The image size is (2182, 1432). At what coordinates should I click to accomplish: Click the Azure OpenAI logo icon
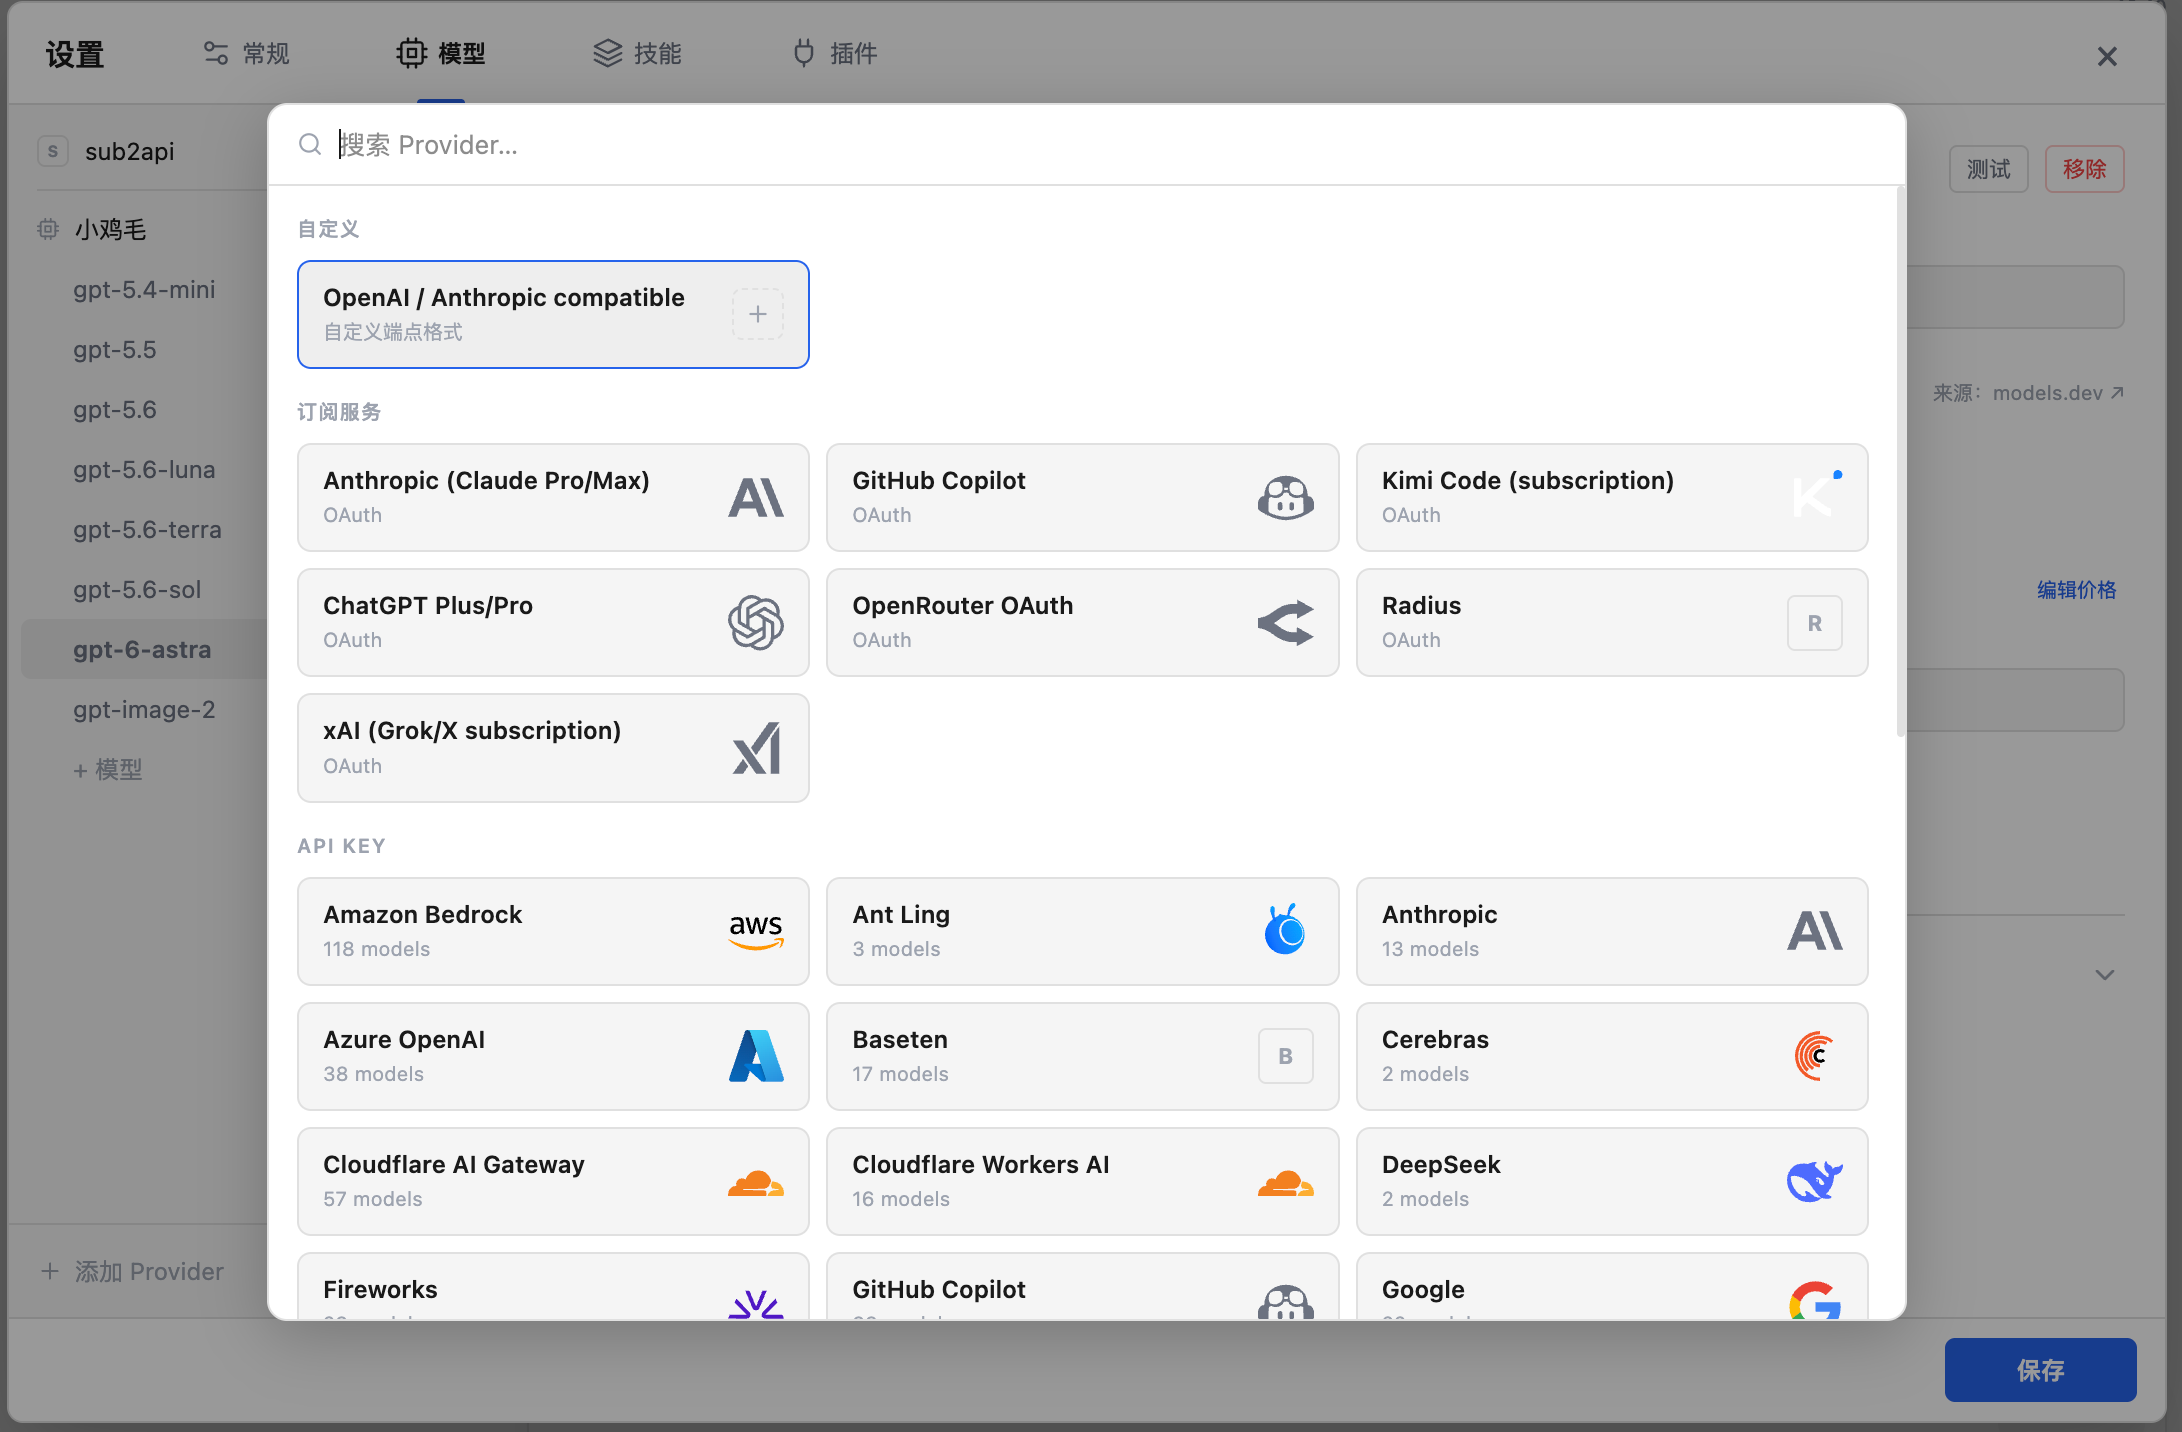tap(756, 1056)
